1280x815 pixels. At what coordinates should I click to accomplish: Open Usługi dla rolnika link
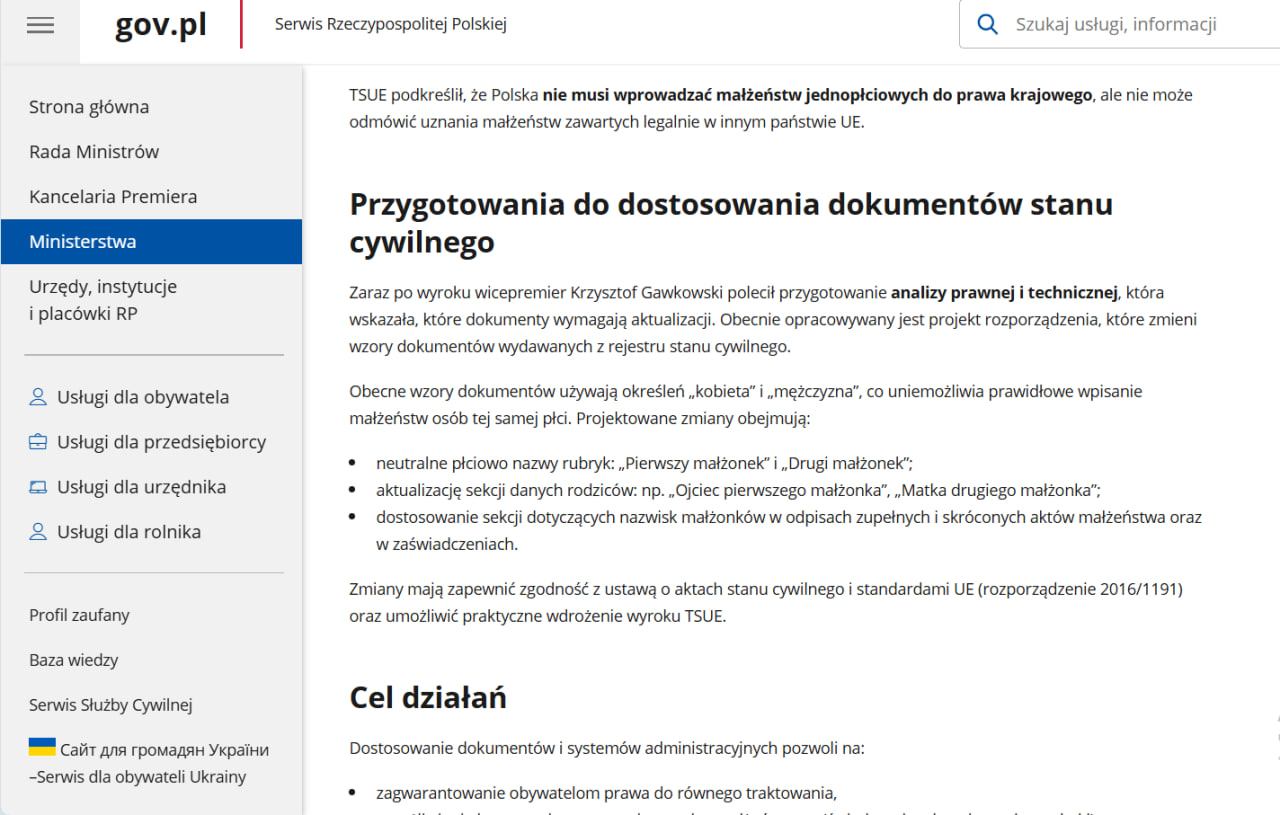(x=129, y=532)
